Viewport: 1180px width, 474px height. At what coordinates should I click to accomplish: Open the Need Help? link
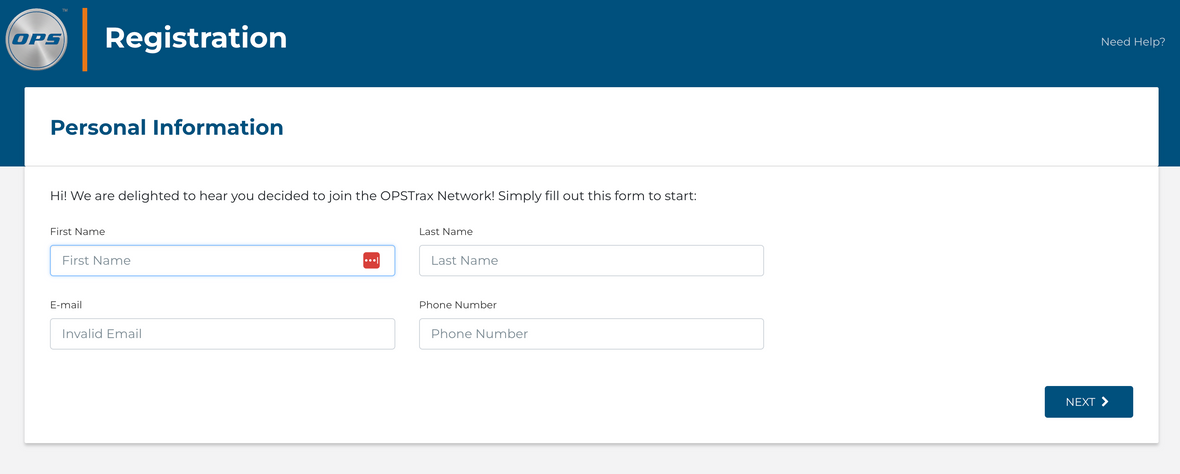click(1132, 42)
